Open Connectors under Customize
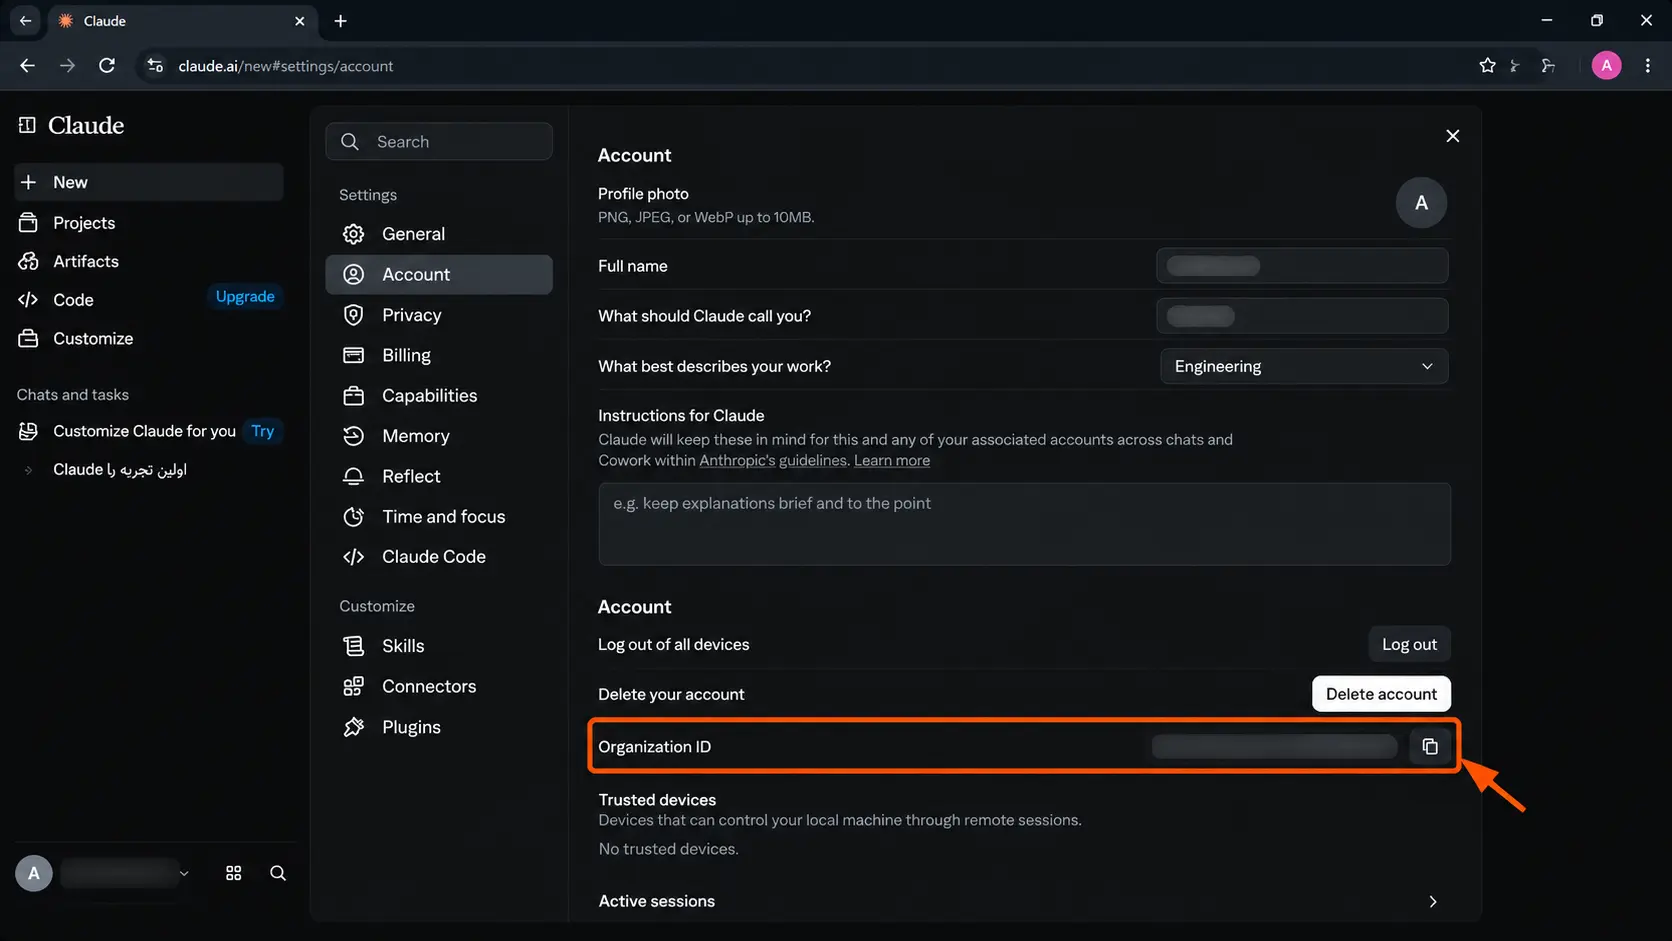Screen dimensions: 1672x941 (439, 686)
